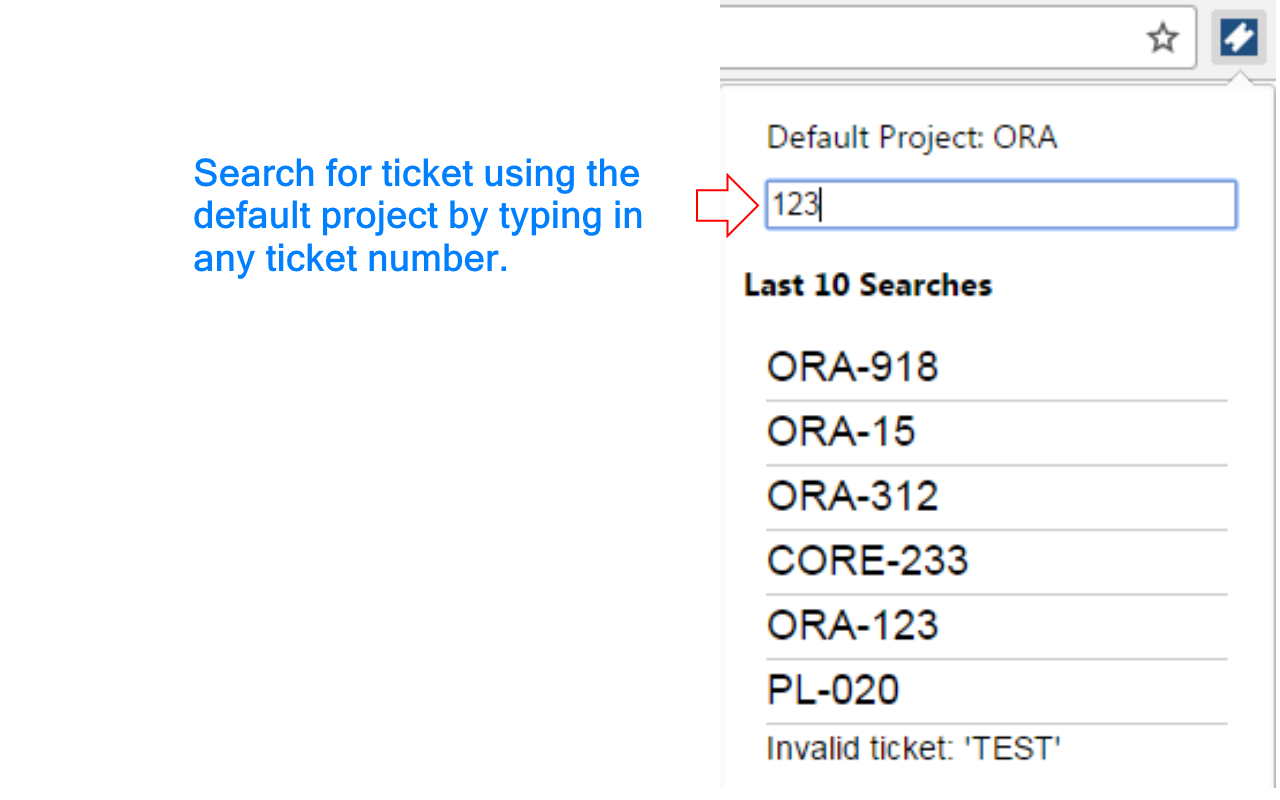Click the JIRA extension icon in the toolbar
This screenshot has width=1280, height=800.
point(1239,36)
